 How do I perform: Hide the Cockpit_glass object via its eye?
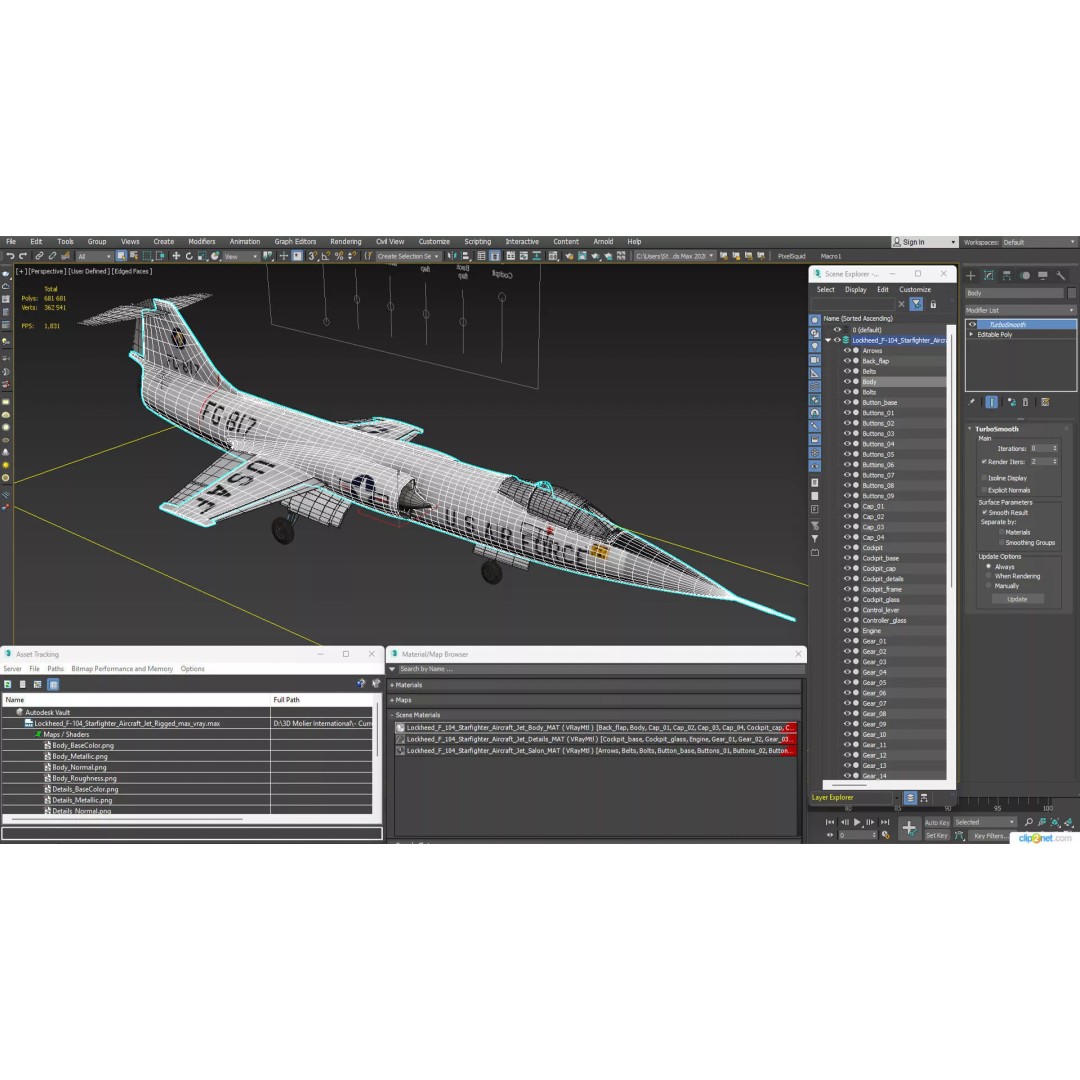pos(847,599)
